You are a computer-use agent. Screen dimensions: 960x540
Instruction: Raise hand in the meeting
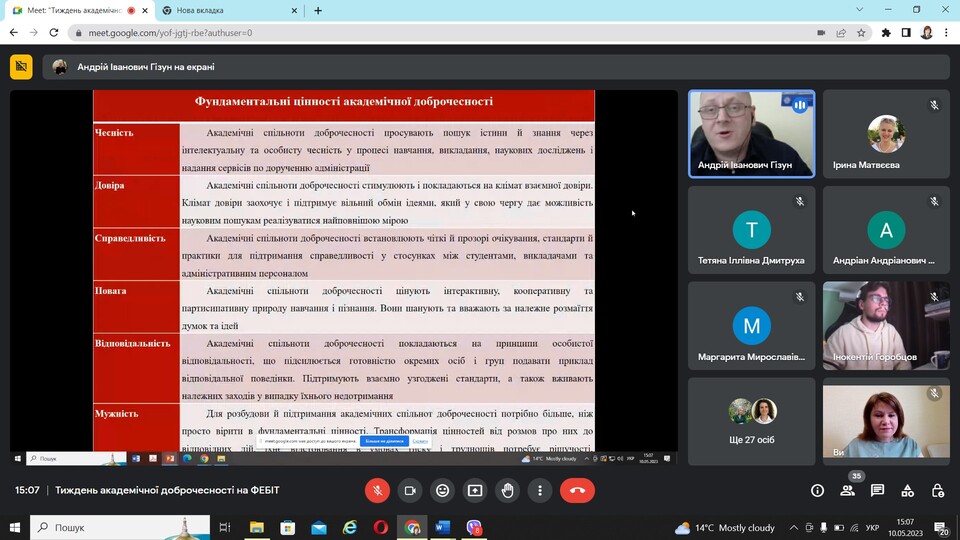click(507, 490)
